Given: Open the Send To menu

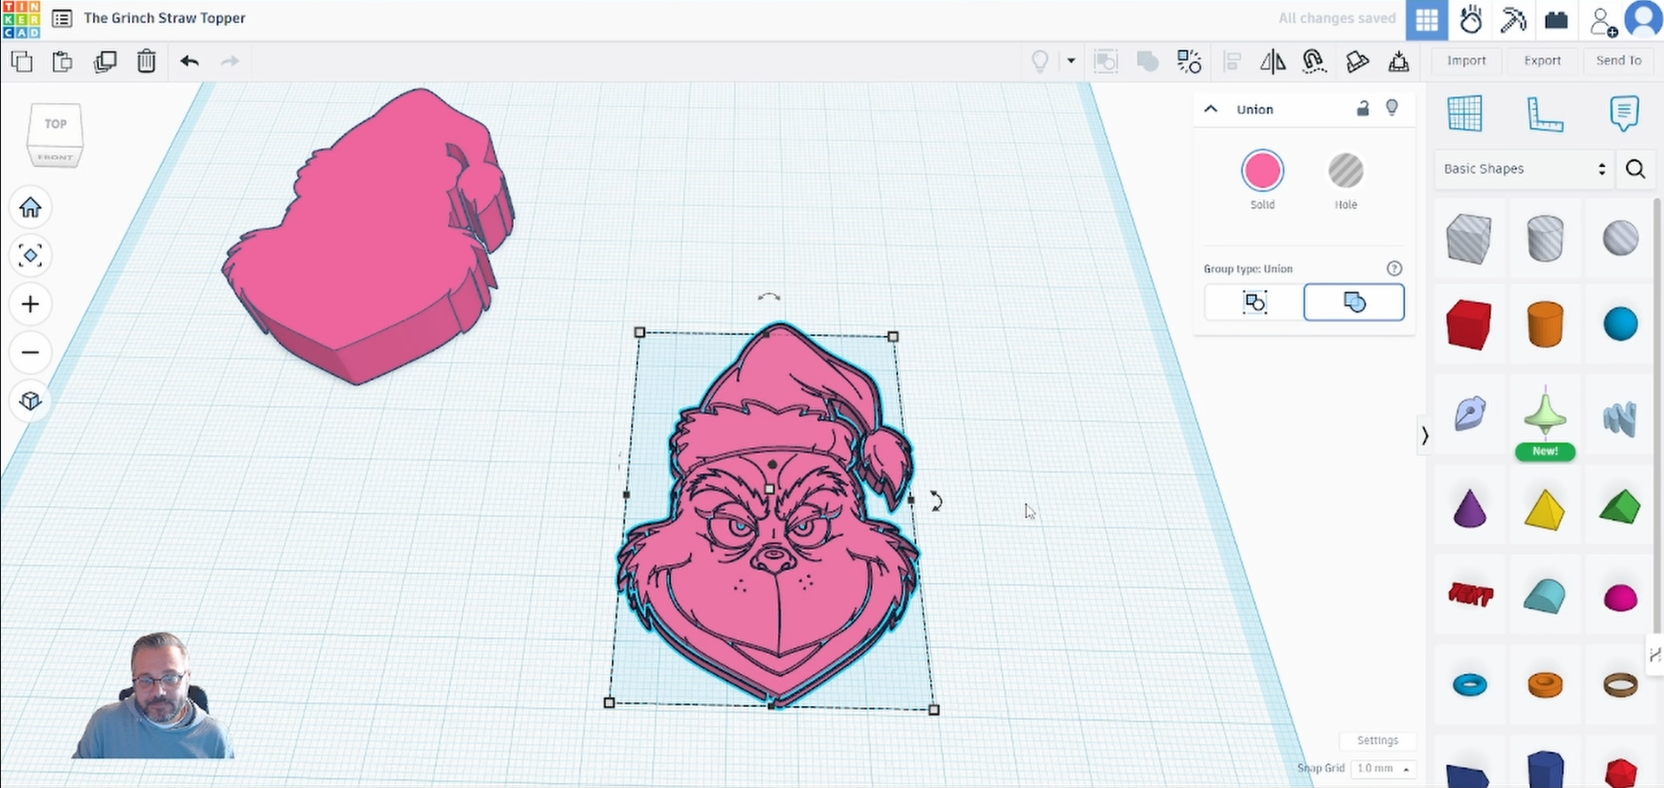Looking at the screenshot, I should 1618,61.
